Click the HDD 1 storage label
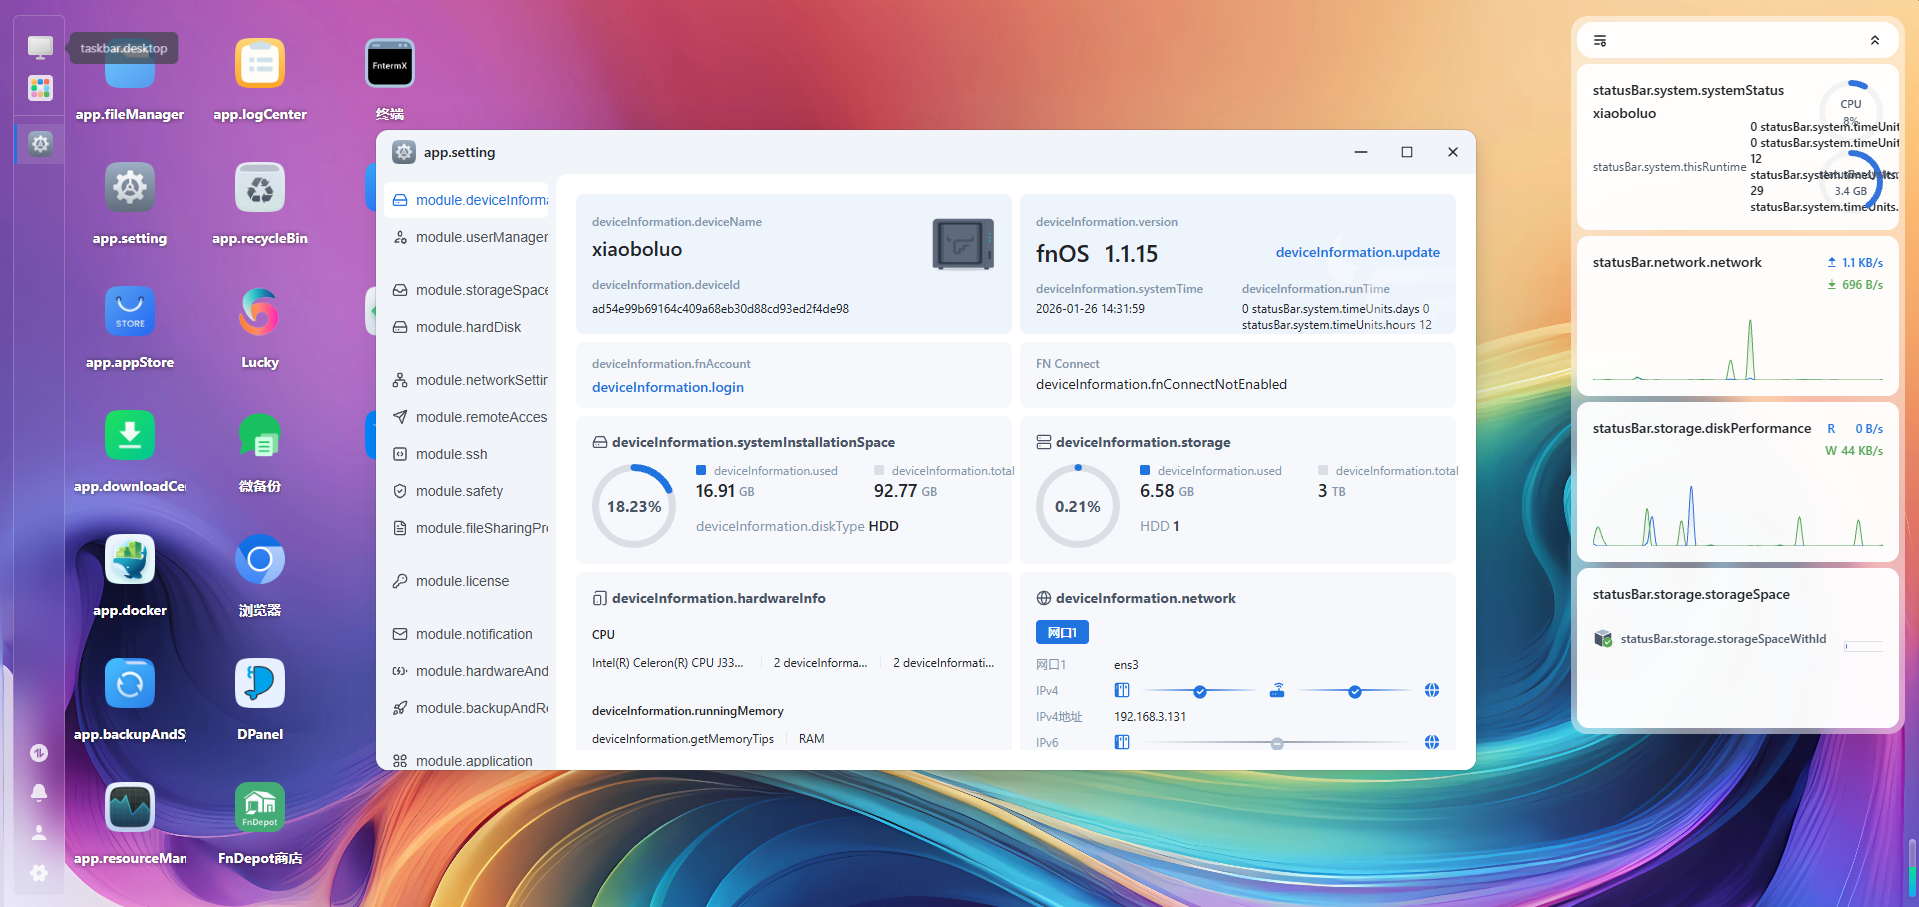This screenshot has width=1919, height=907. 1160,526
